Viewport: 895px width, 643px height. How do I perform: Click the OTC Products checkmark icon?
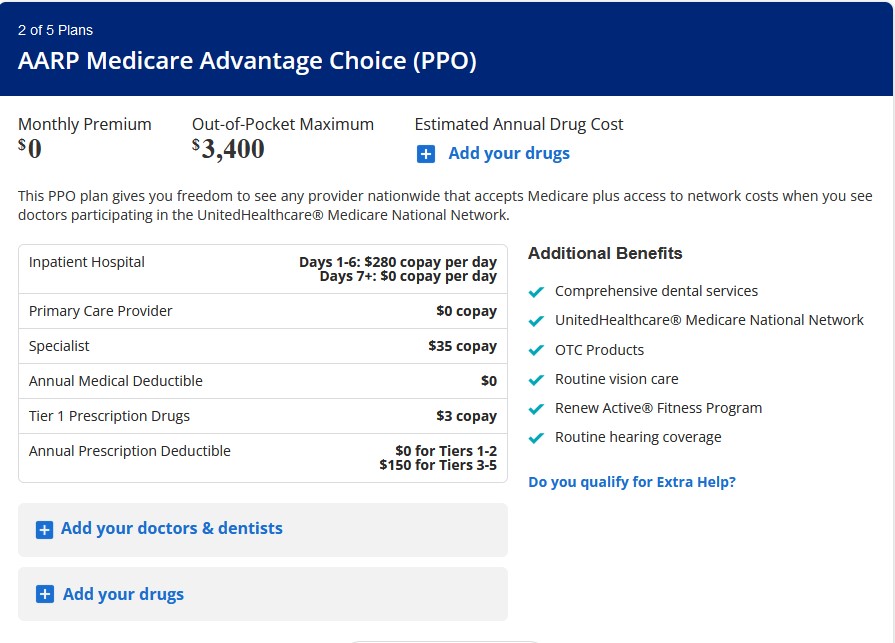coord(536,350)
